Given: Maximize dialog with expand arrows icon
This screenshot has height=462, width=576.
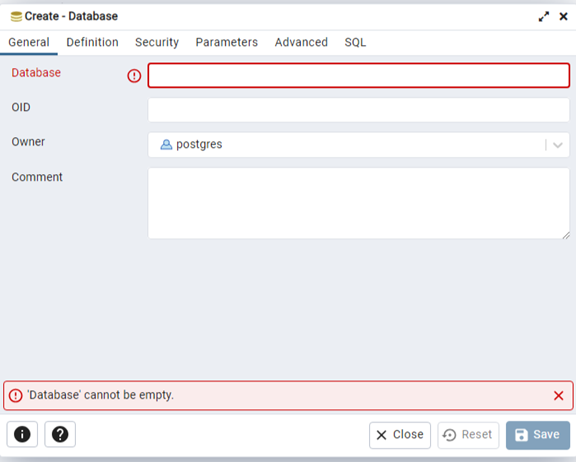Looking at the screenshot, I should pos(544,17).
